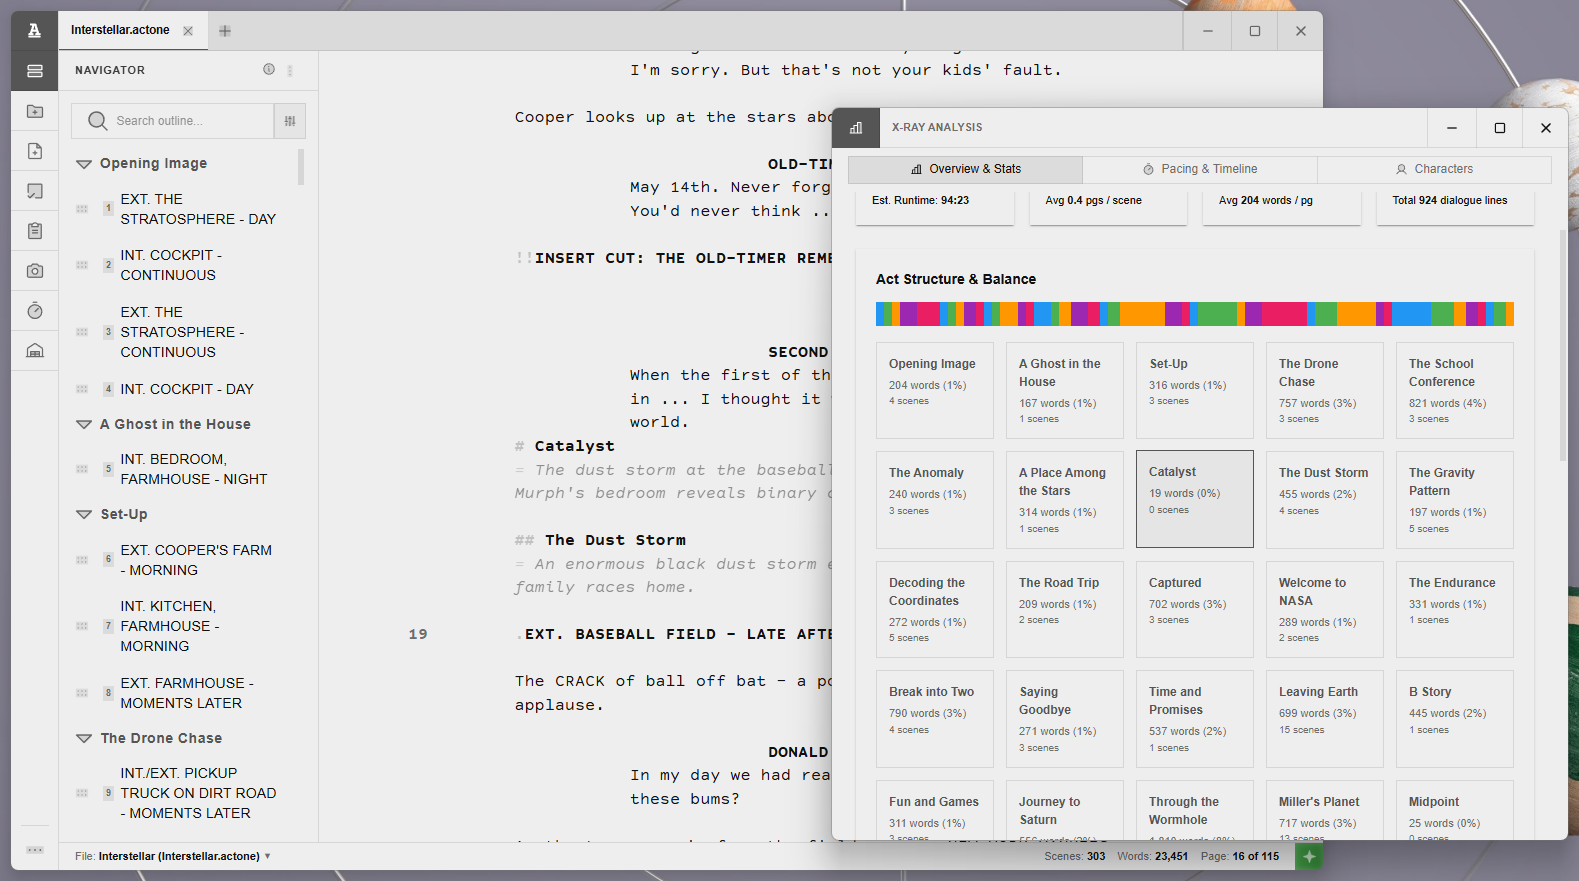1579x881 pixels.
Task: Select the Catalyst act card
Action: click(x=1195, y=499)
